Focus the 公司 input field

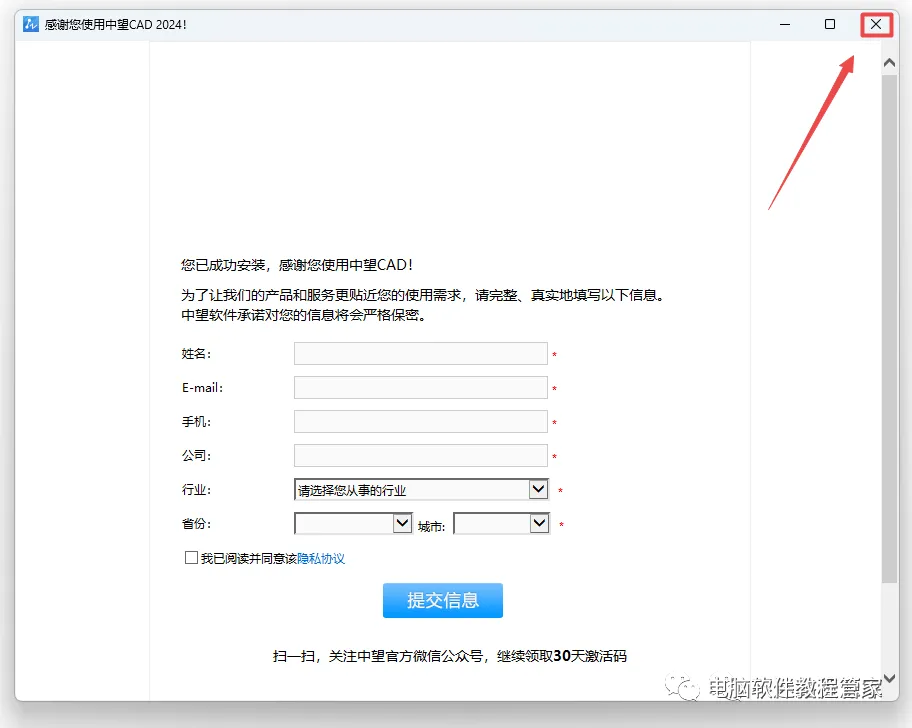pos(421,456)
